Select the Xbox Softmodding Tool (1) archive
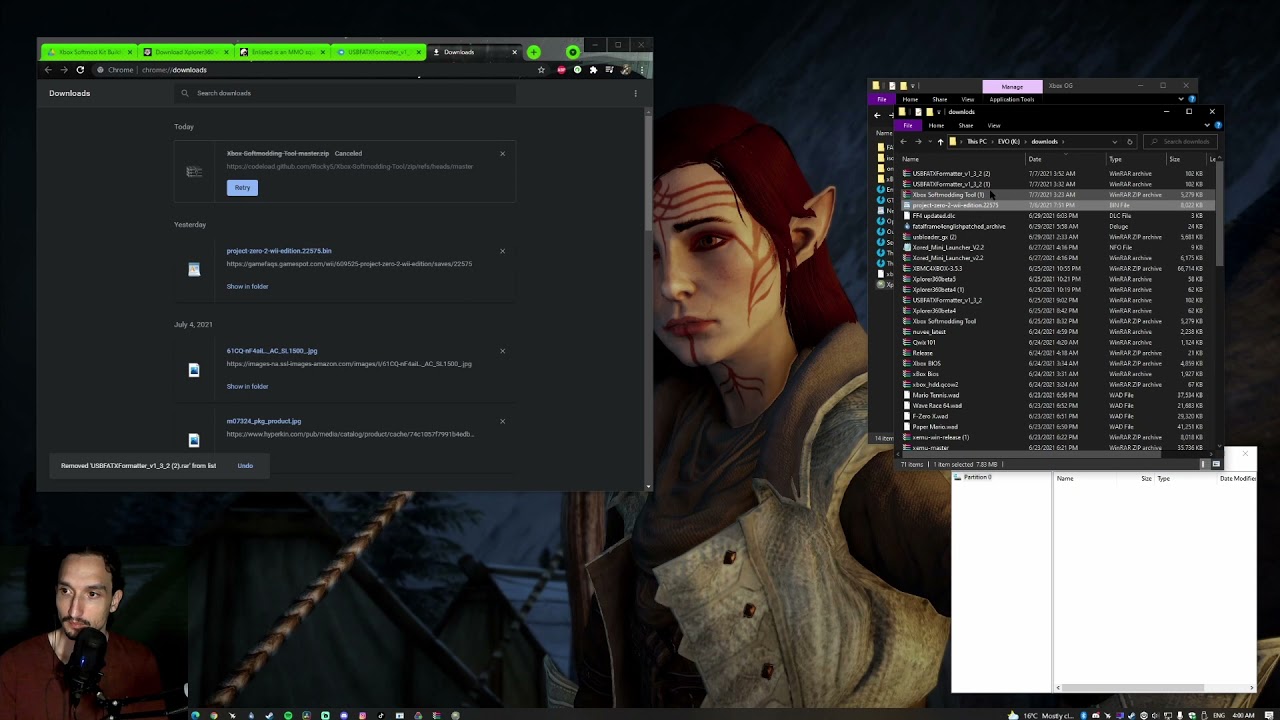 click(x=948, y=195)
